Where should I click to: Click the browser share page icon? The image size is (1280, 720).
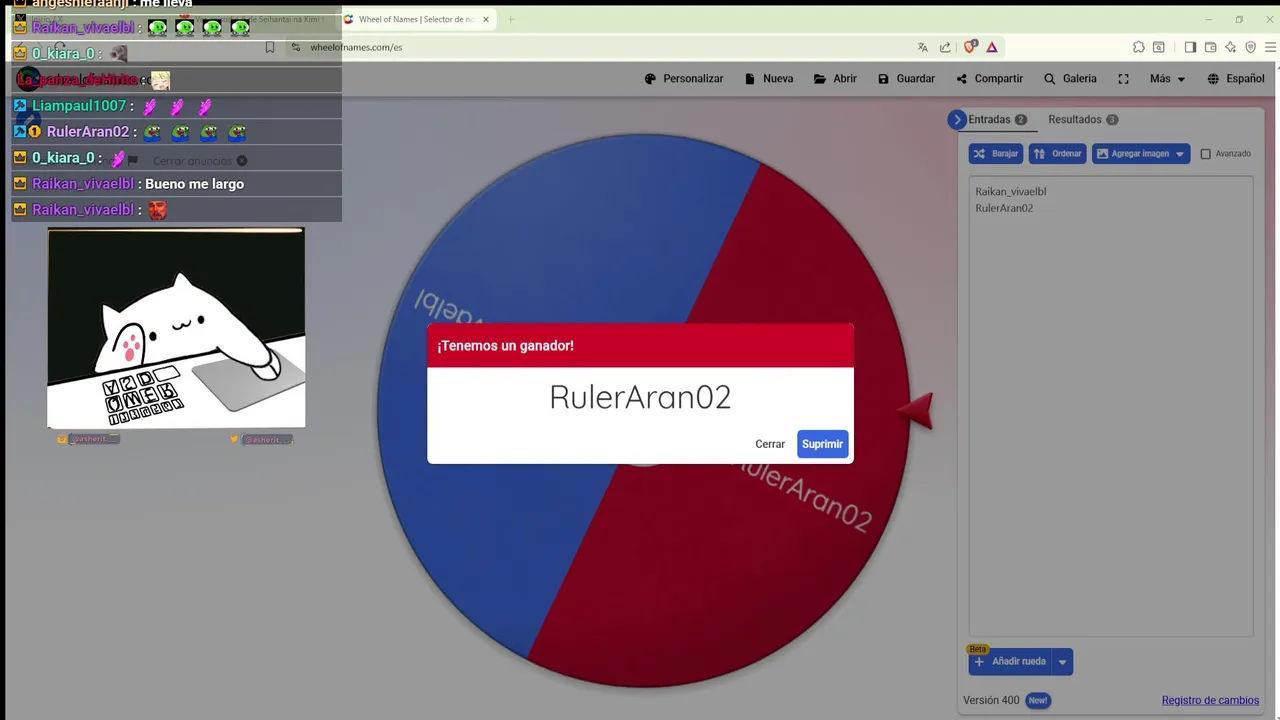coord(945,47)
